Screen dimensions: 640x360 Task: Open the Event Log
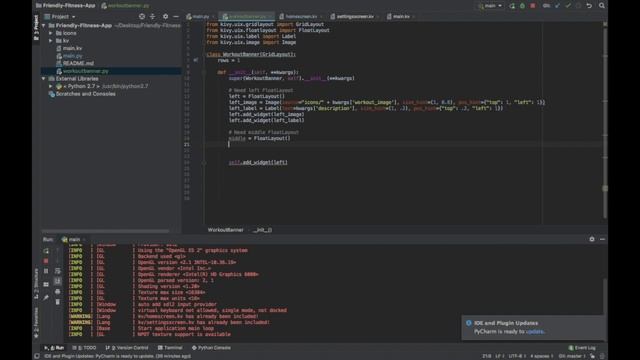pyautogui.click(x=582, y=348)
